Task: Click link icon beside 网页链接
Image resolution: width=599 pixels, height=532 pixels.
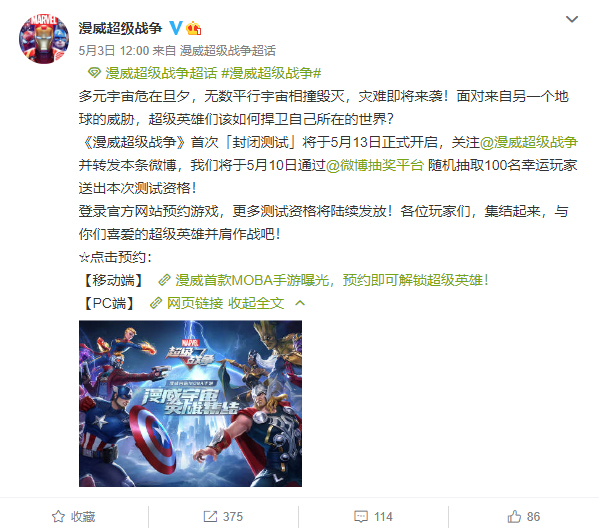Action: 155,303
